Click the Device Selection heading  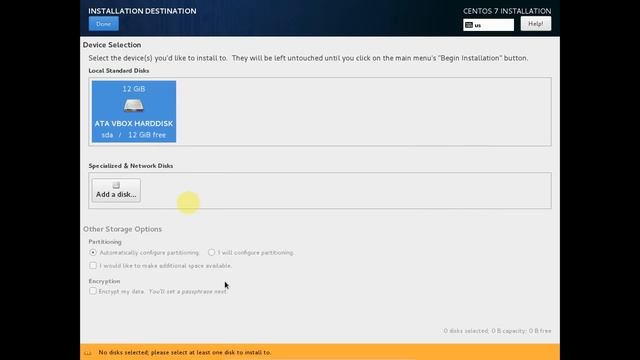(112, 45)
